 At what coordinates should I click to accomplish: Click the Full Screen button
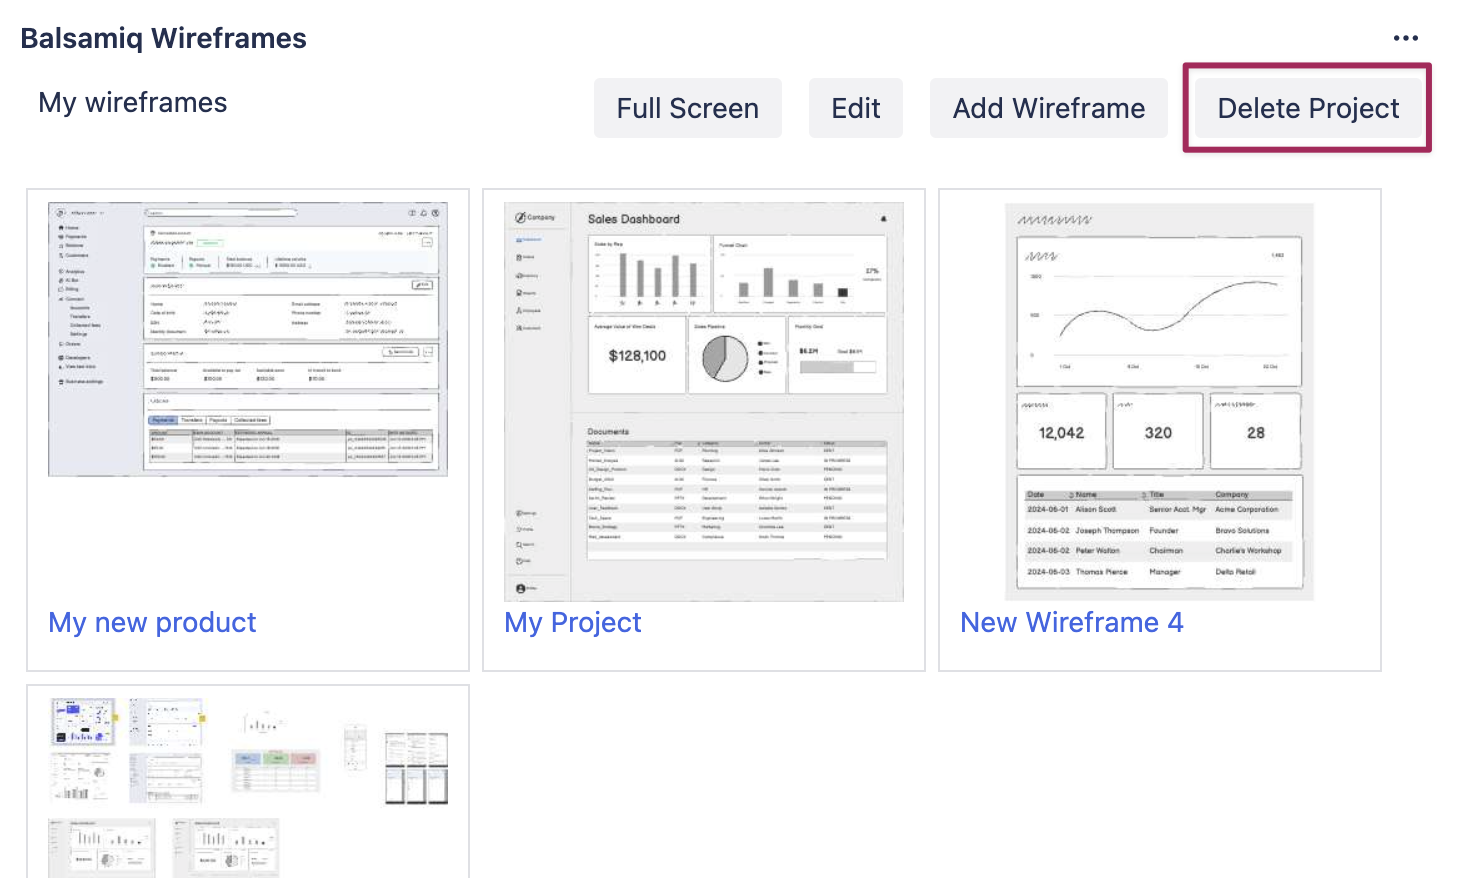(x=688, y=108)
